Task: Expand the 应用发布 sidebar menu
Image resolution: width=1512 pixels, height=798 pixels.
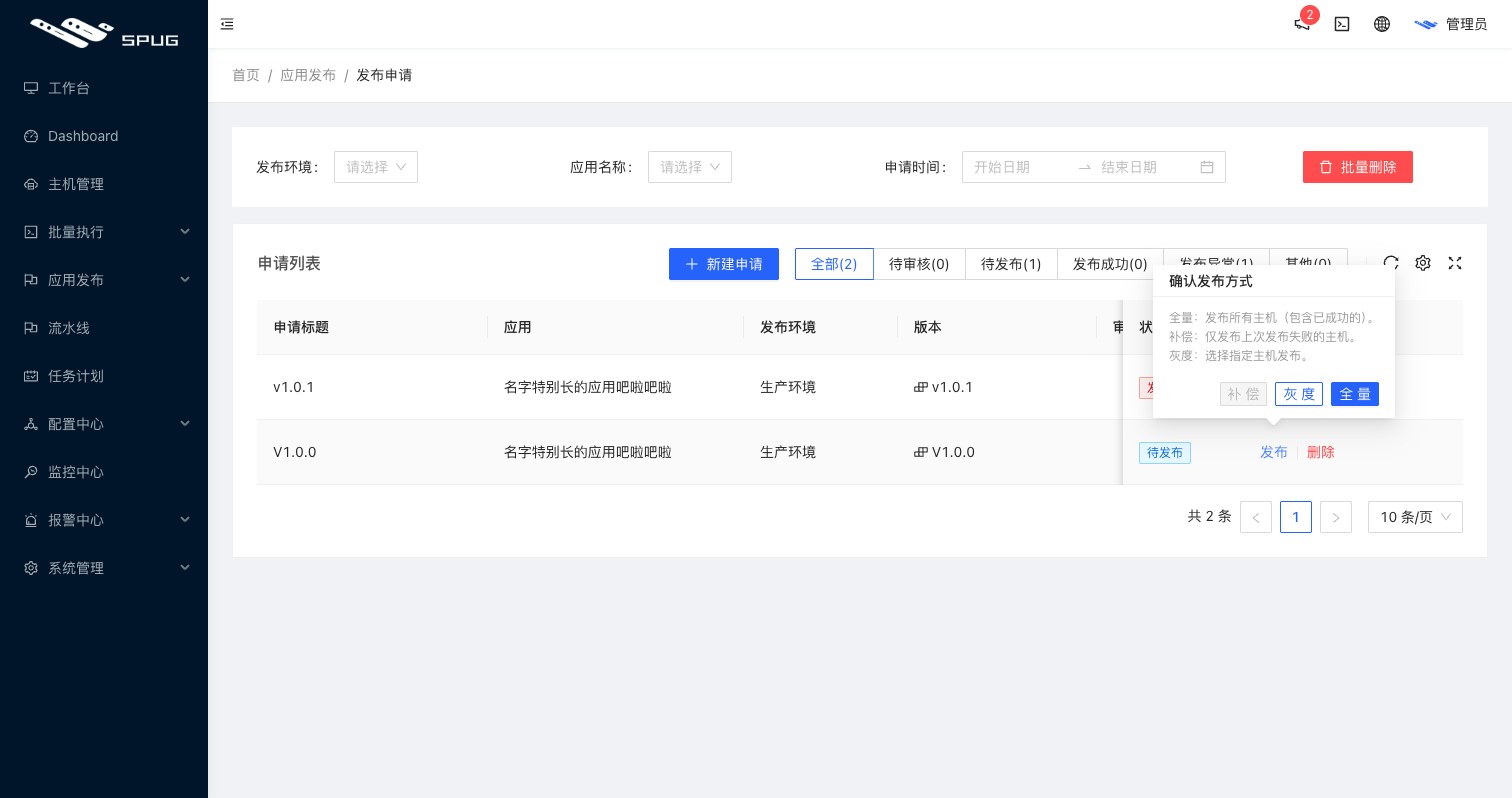Action: [x=104, y=280]
